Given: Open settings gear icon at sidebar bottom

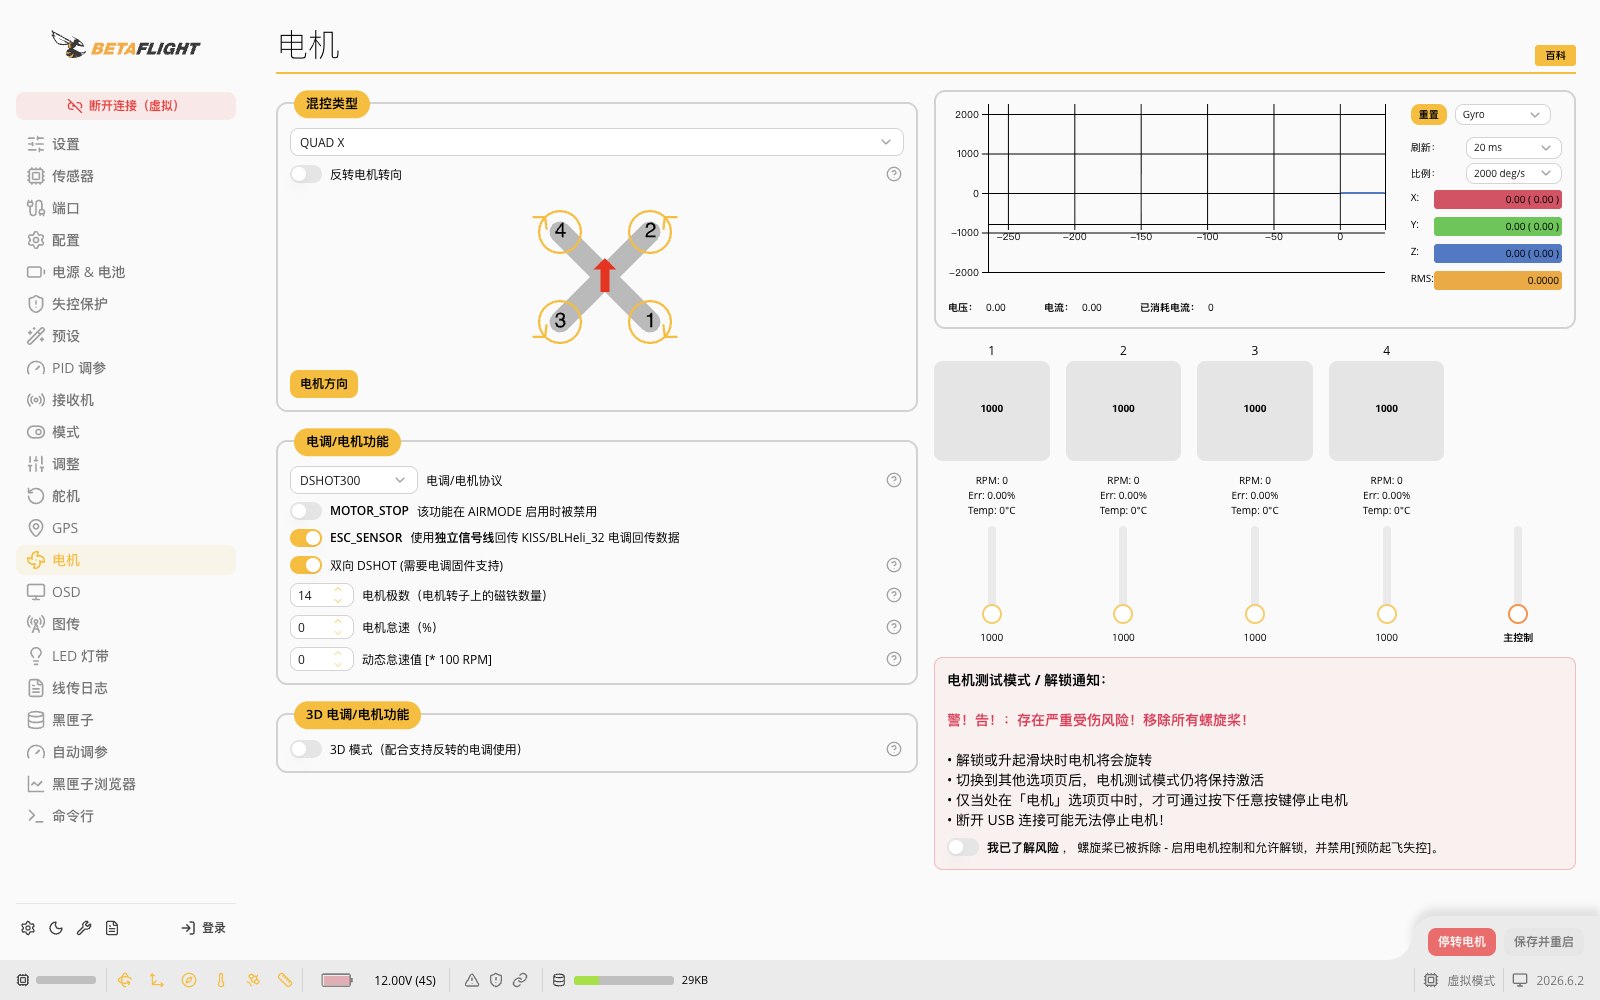Looking at the screenshot, I should [x=28, y=928].
